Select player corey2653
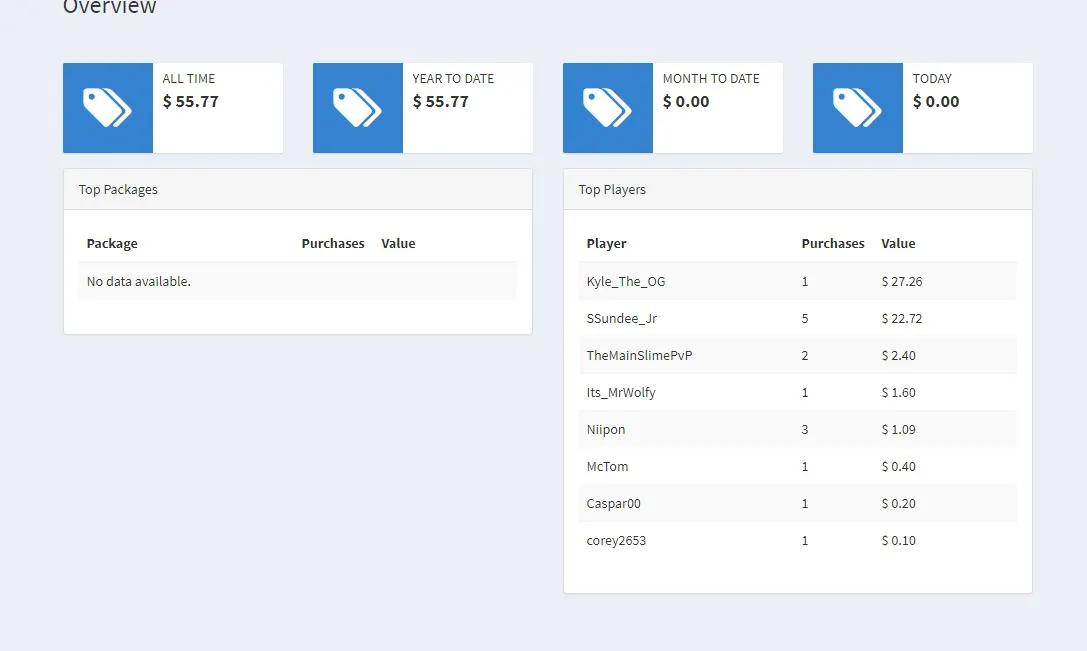The width and height of the screenshot is (1087, 651). coord(616,541)
